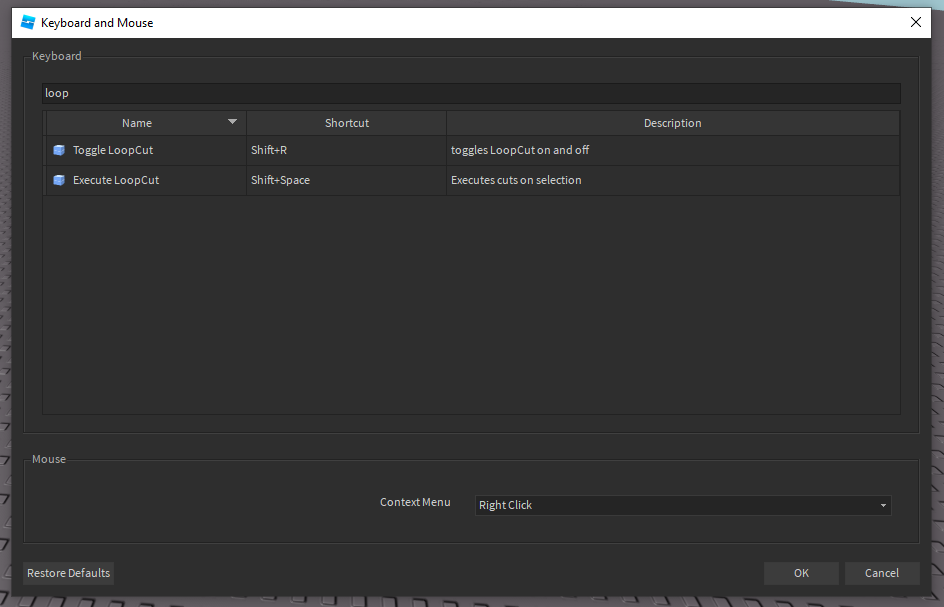Confirm changes with the OK button
The width and height of the screenshot is (944, 607).
point(801,573)
